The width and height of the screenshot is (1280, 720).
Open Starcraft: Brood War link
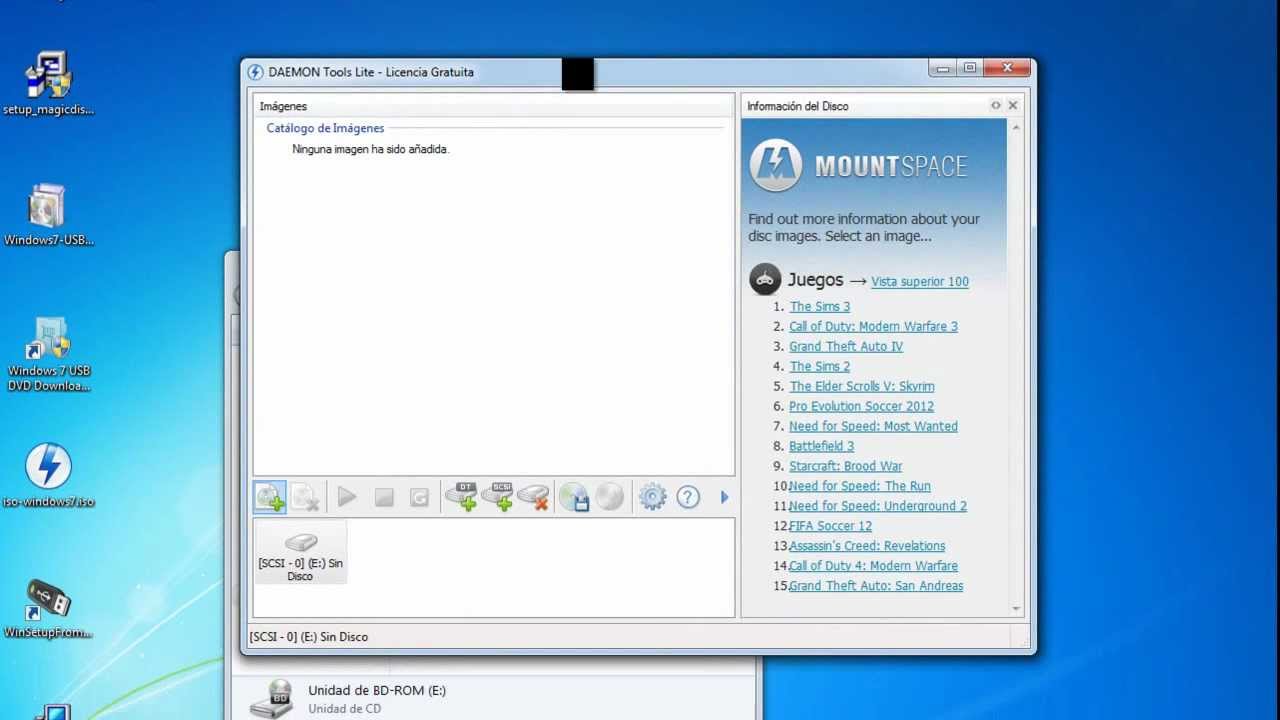(845, 467)
